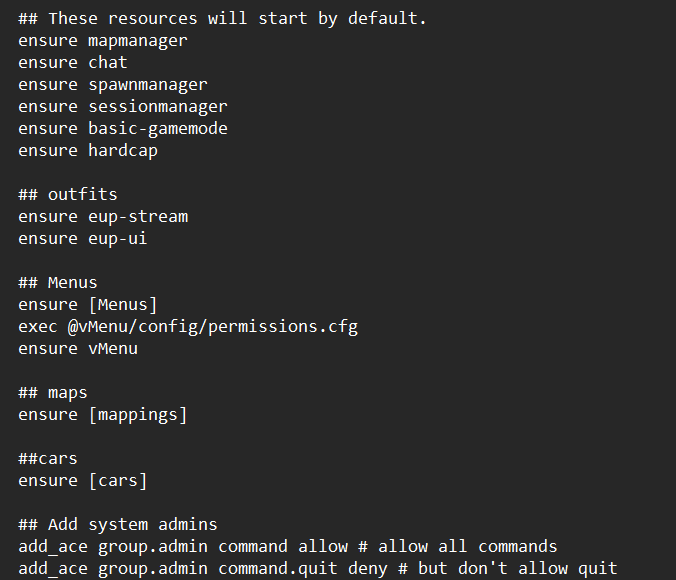Click on '[Menus]' bracket text

pyautogui.click(x=123, y=305)
